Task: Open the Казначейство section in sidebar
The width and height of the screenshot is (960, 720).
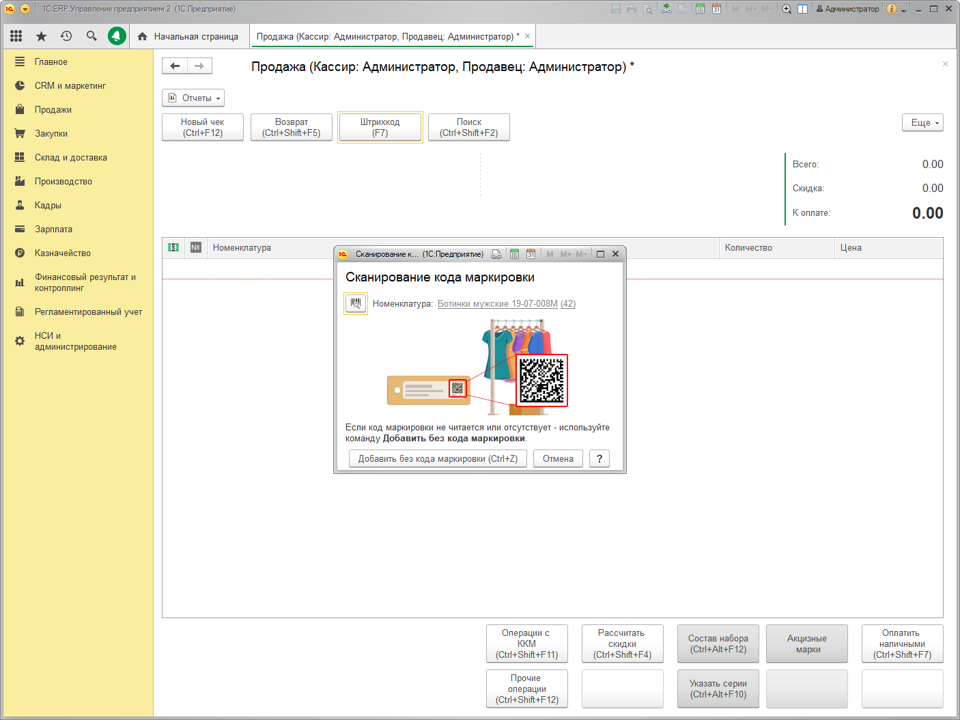Action: tap(62, 253)
